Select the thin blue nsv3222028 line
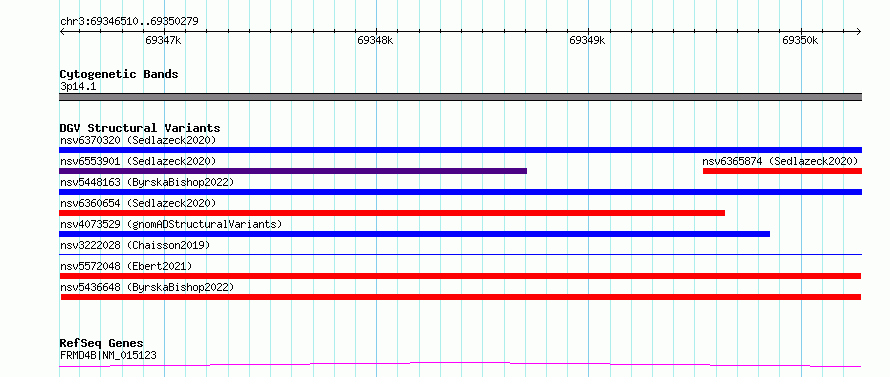Image resolution: width=890 pixels, height=377 pixels. [x=460, y=255]
